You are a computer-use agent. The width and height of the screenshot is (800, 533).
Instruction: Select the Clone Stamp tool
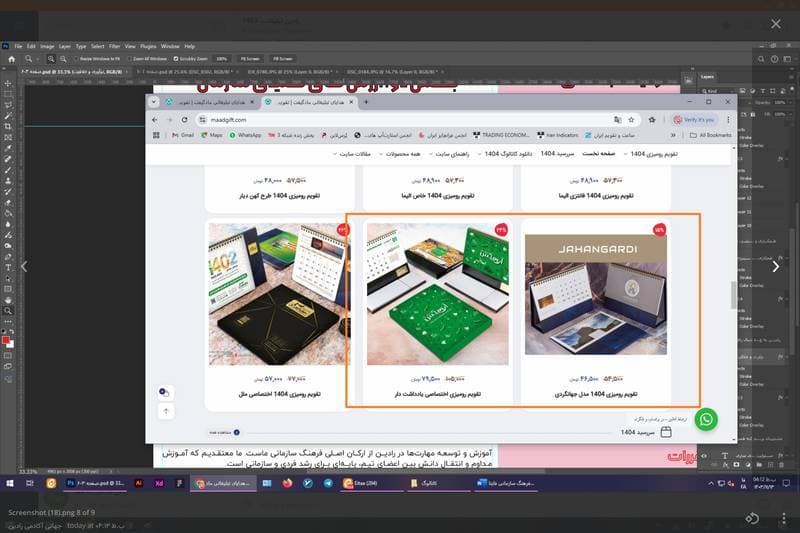8,181
